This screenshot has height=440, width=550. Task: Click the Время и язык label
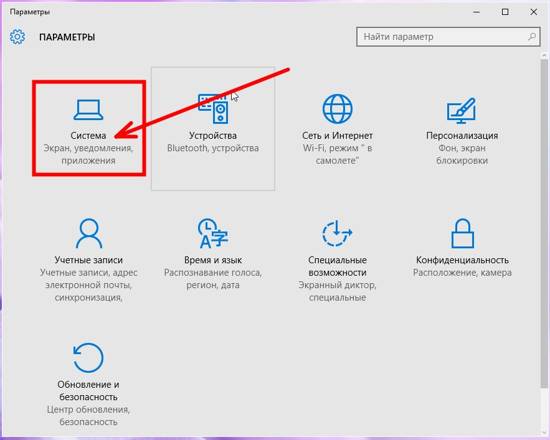(x=213, y=260)
